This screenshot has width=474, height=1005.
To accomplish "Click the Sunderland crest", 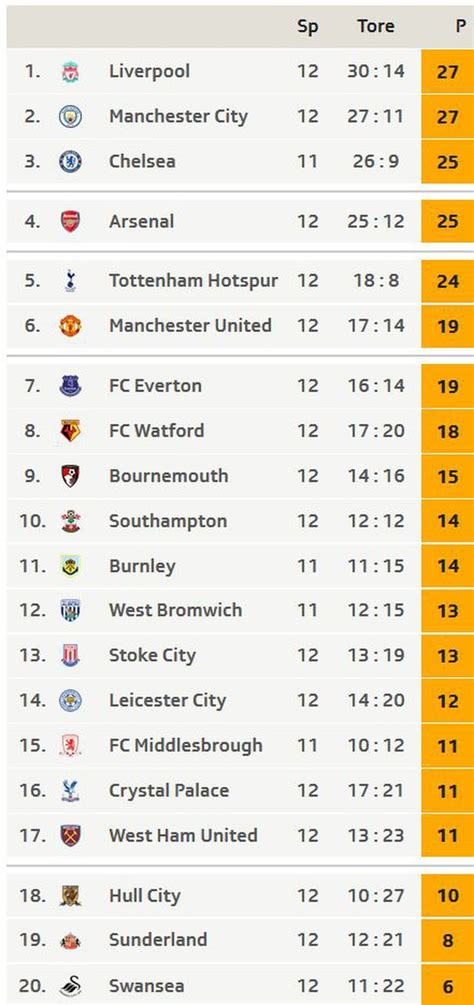I will pos(70,940).
